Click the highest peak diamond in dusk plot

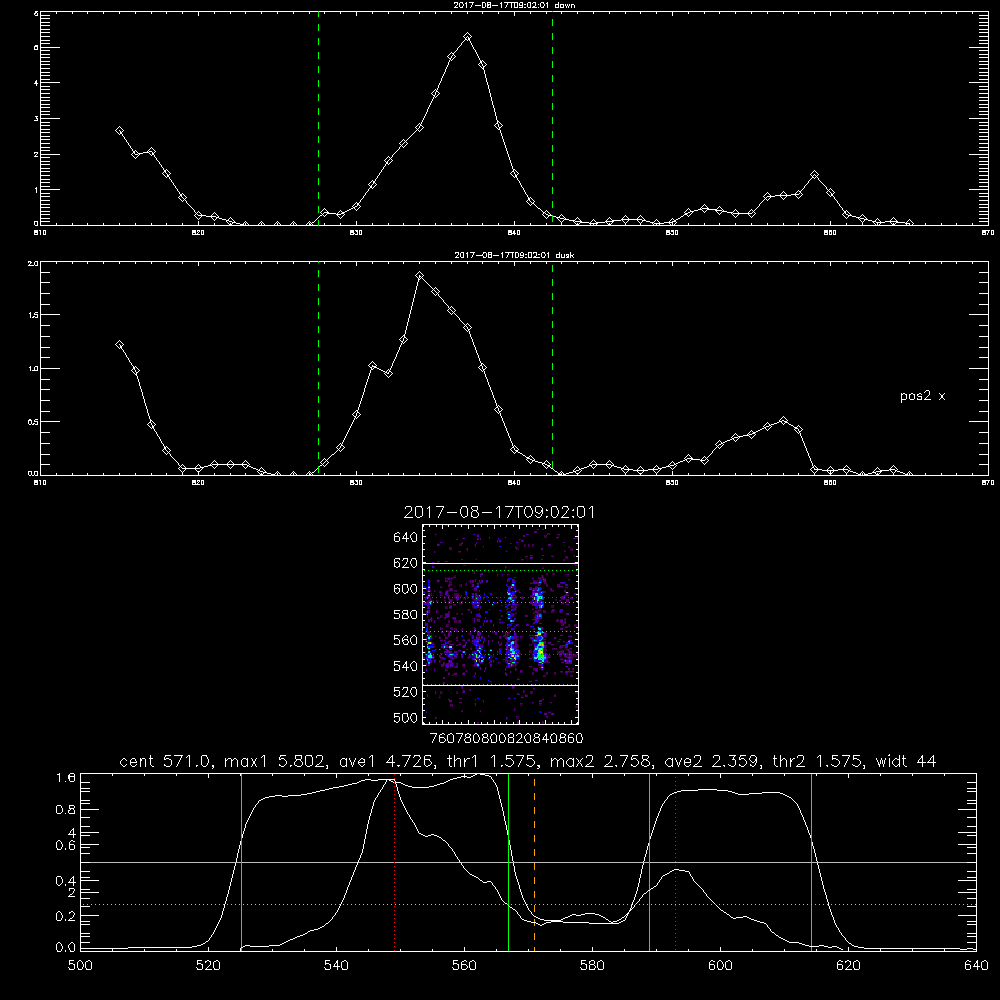[419, 276]
